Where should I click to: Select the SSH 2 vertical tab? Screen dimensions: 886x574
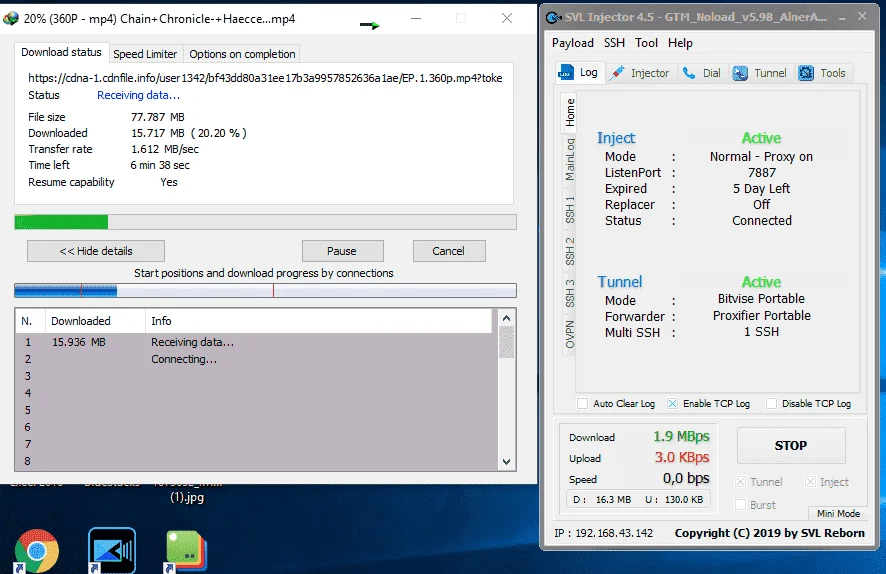point(569,251)
